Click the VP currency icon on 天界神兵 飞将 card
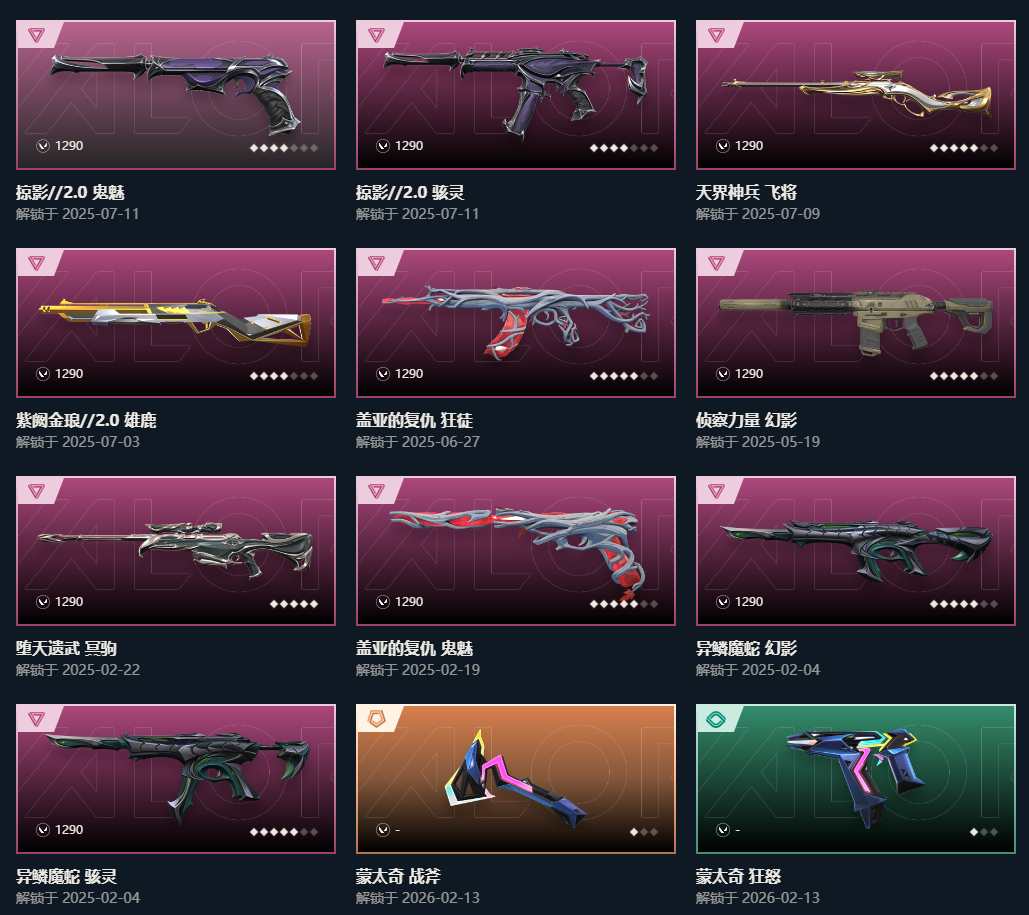 point(723,146)
